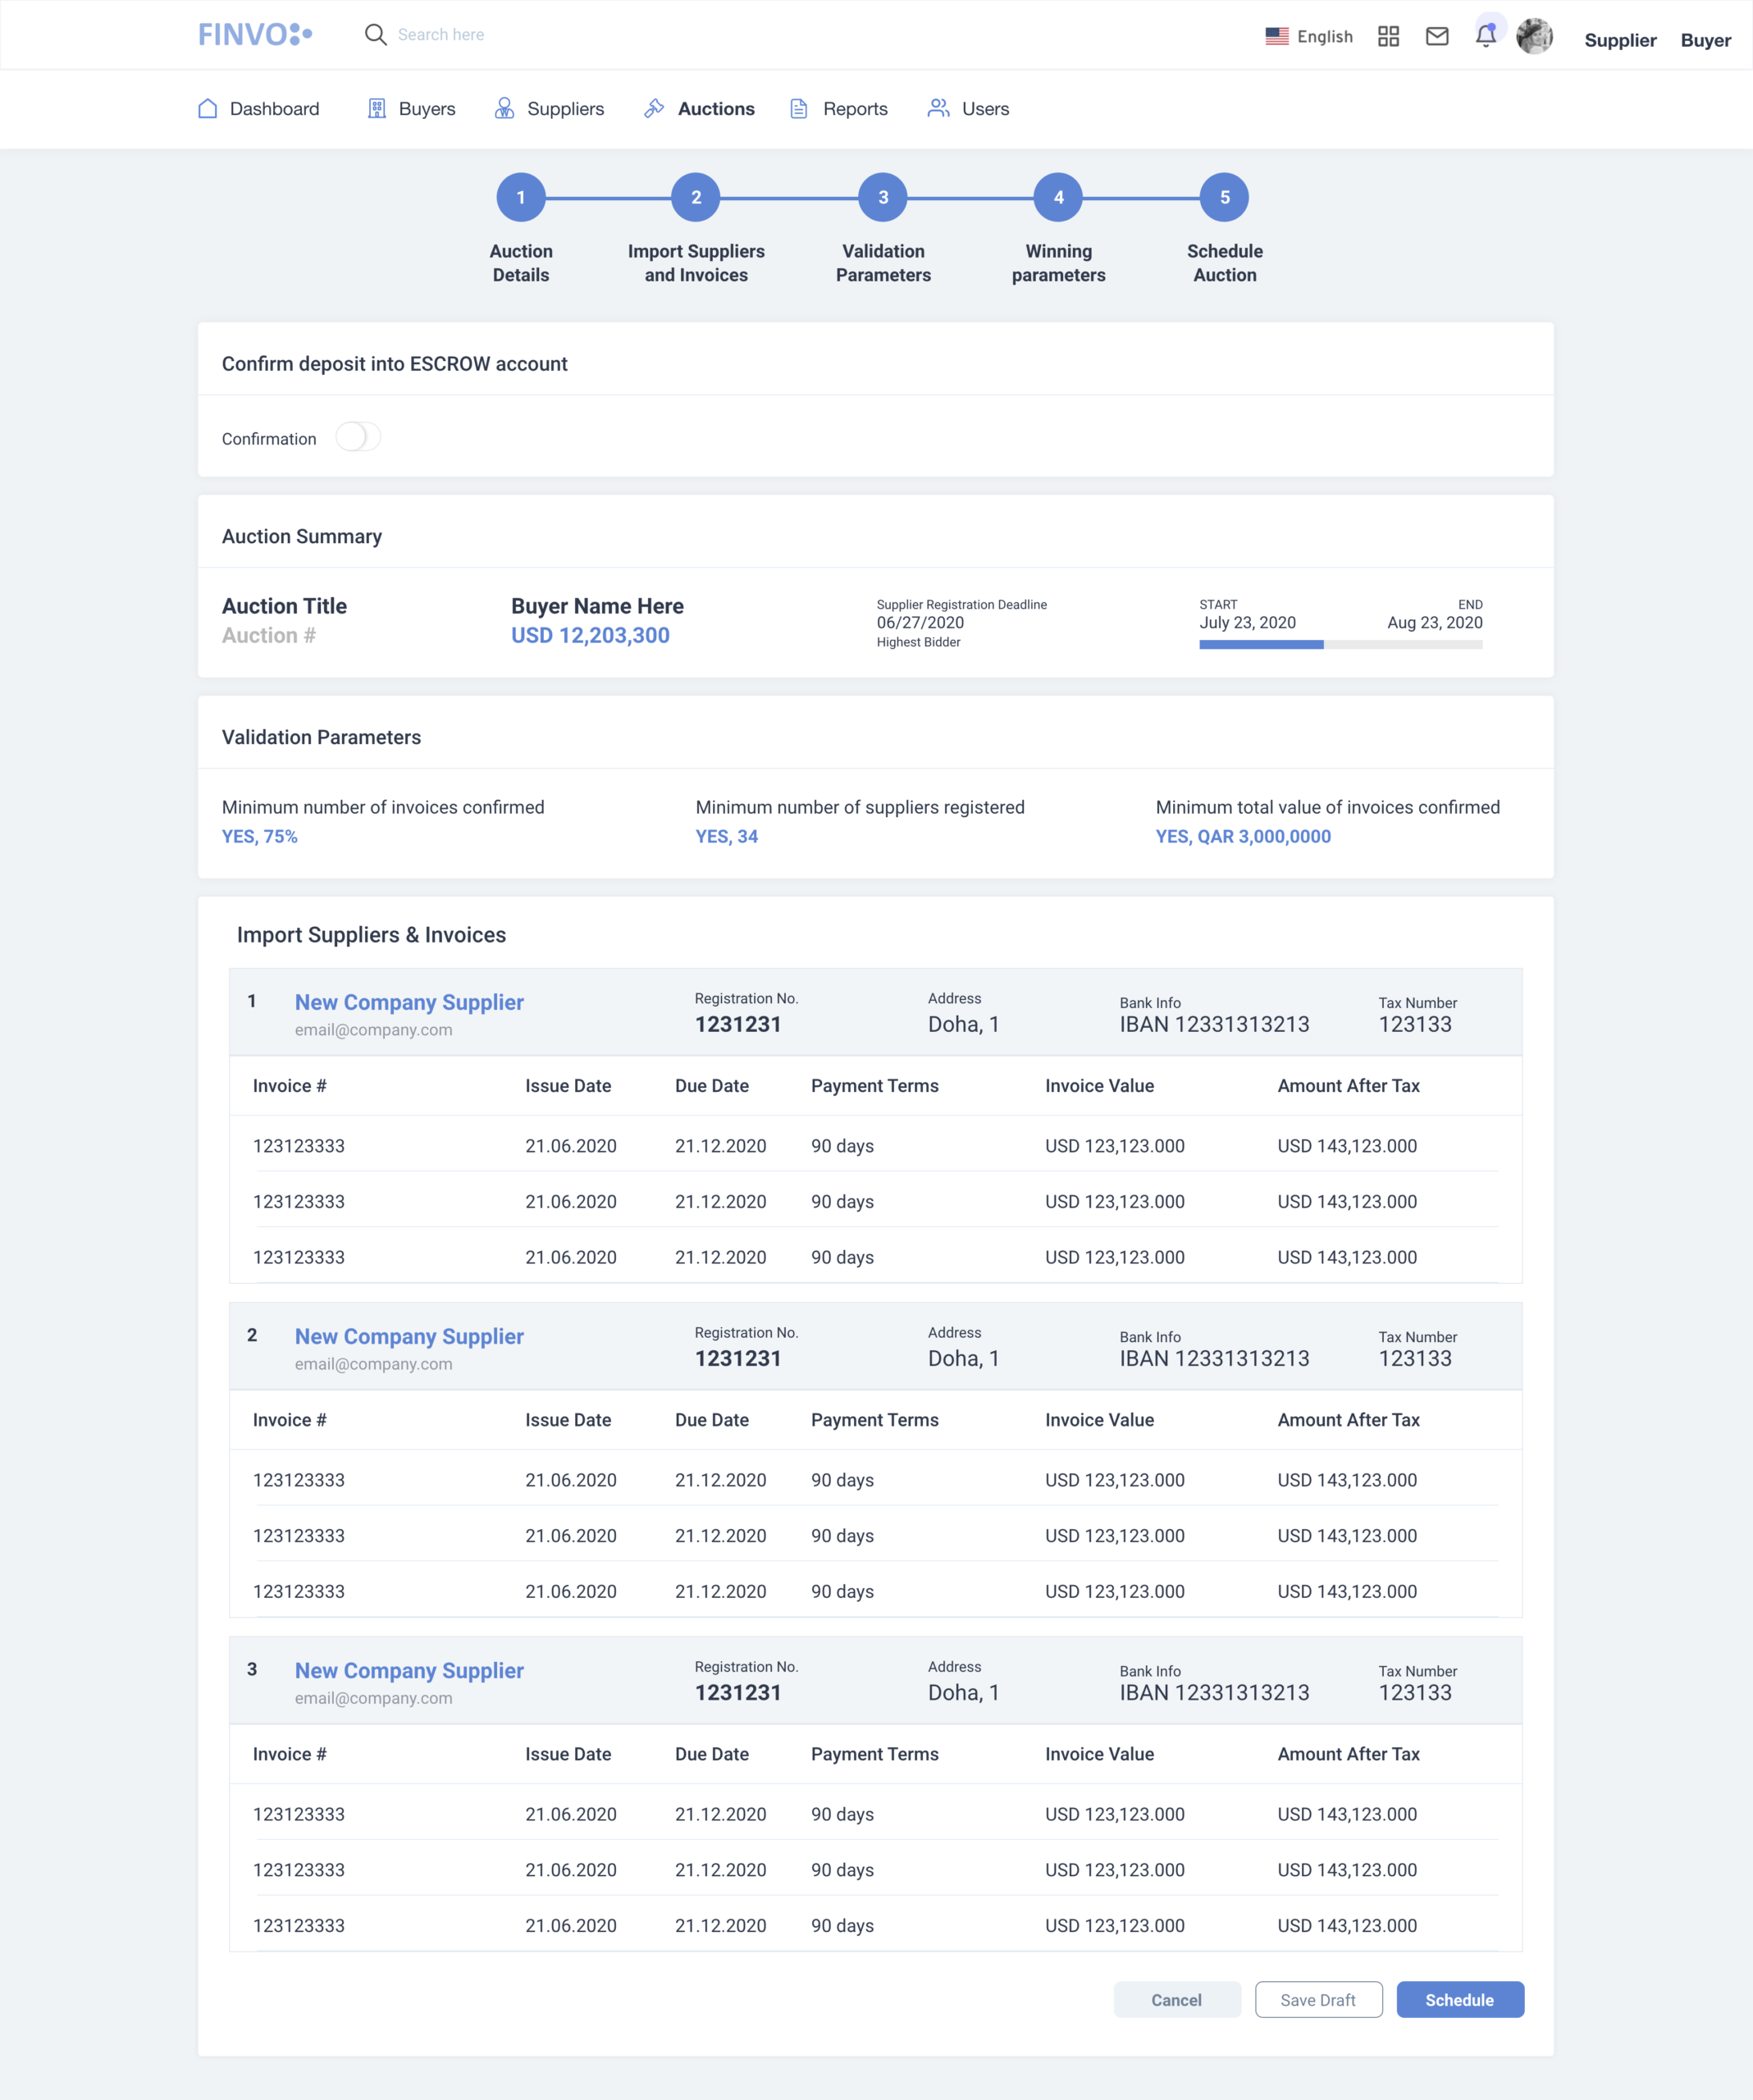Open Reports document icon
Viewport: 1753px width, 2100px height.
(799, 109)
